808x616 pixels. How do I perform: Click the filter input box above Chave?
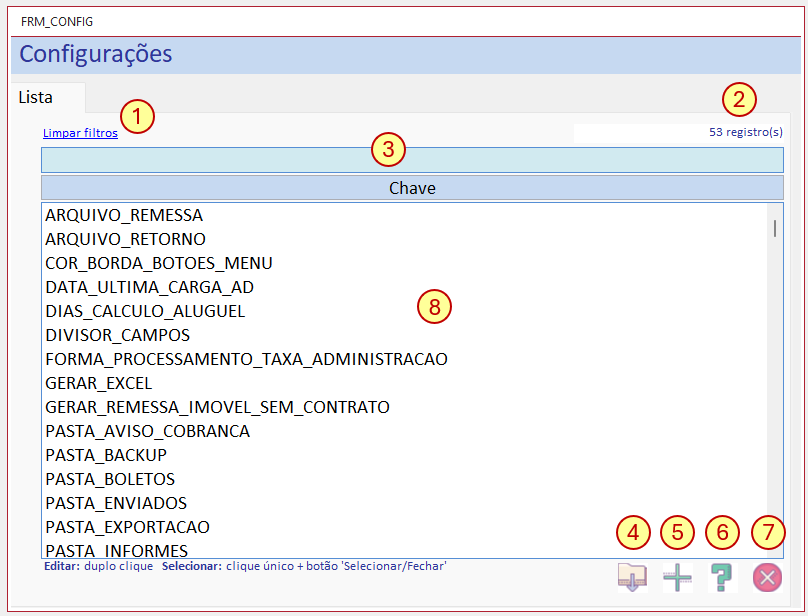(x=412, y=160)
